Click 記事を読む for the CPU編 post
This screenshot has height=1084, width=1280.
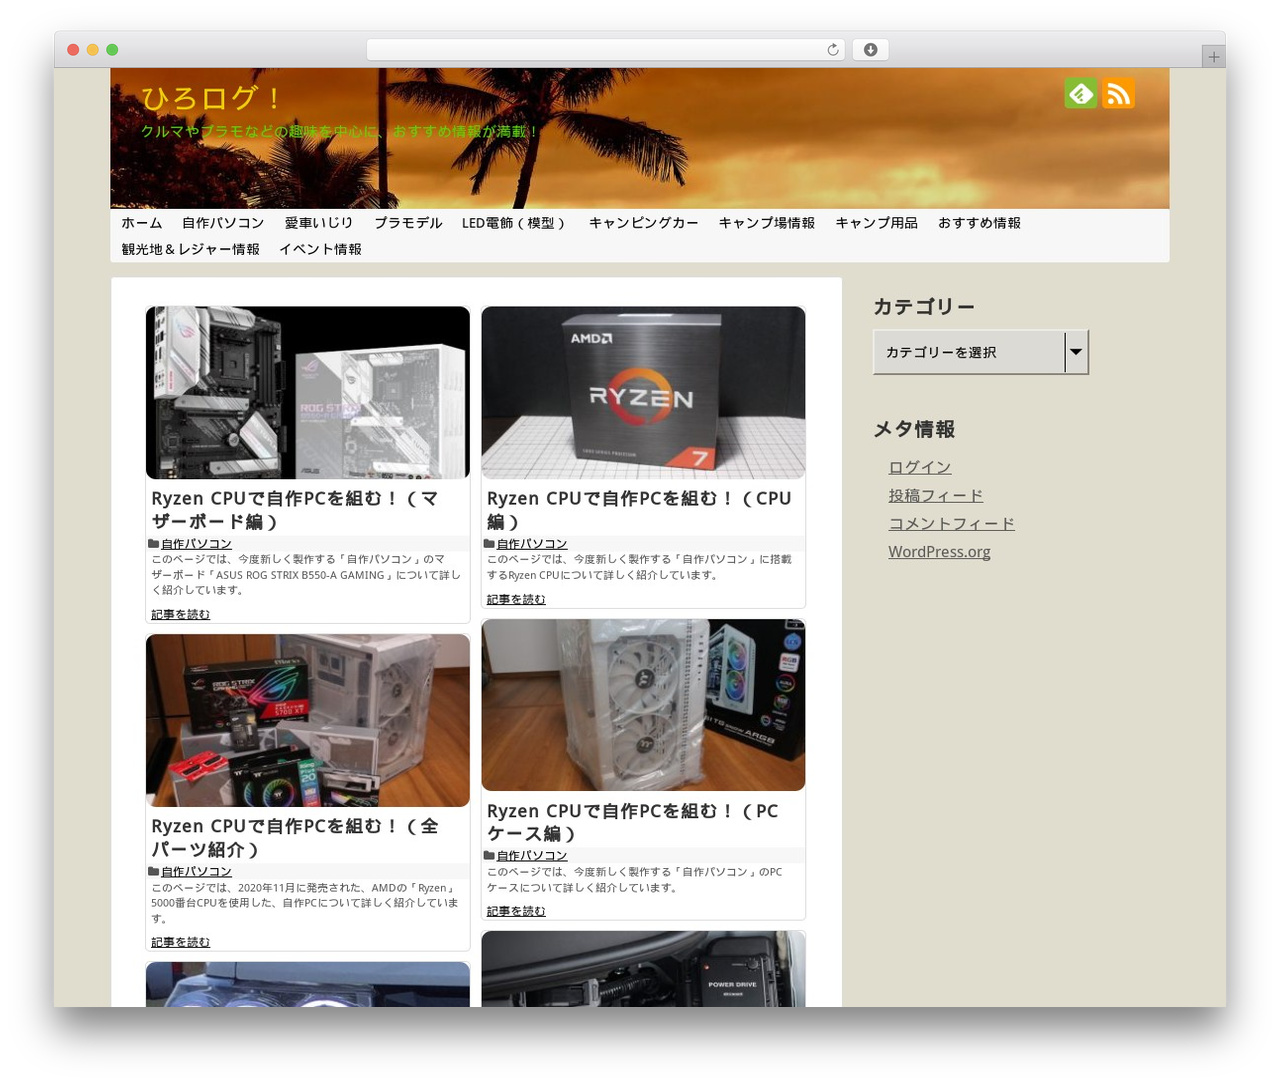pos(516,599)
